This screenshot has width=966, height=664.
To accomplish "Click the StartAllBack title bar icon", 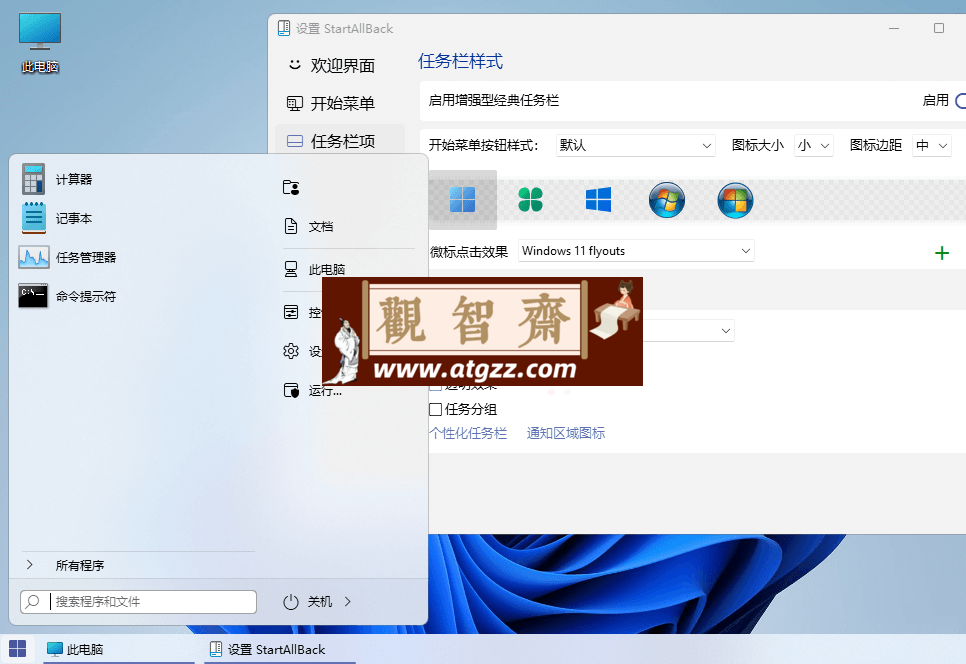I will pos(283,28).
